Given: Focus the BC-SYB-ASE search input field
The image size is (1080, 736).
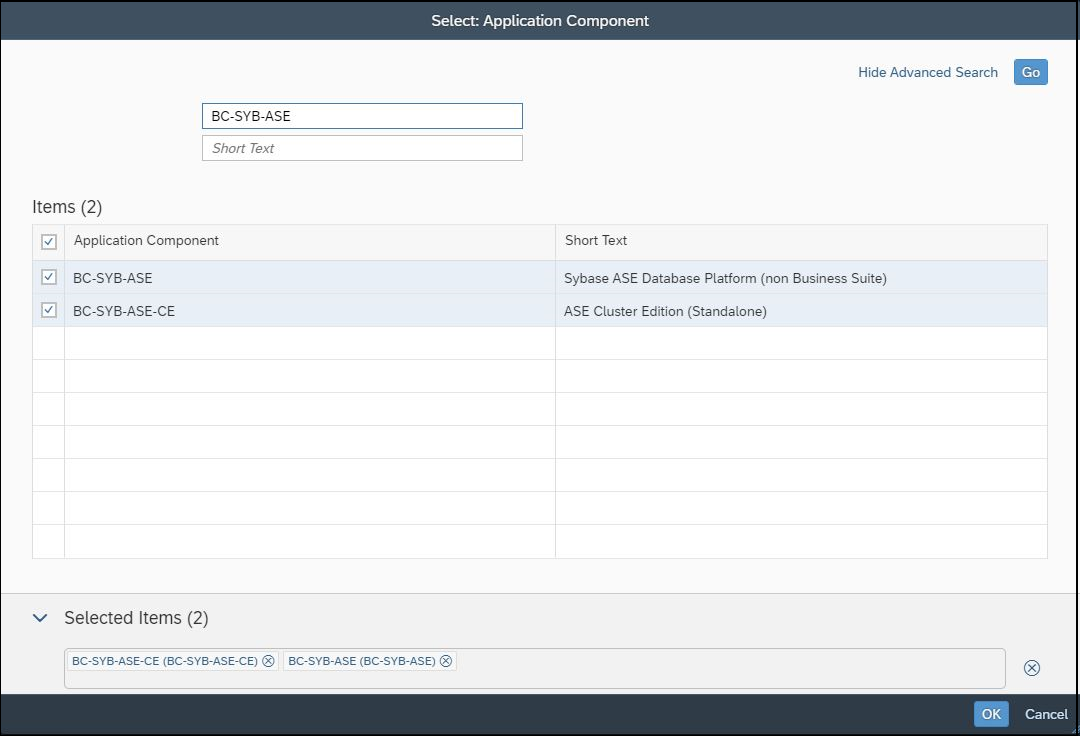Looking at the screenshot, I should 362,116.
